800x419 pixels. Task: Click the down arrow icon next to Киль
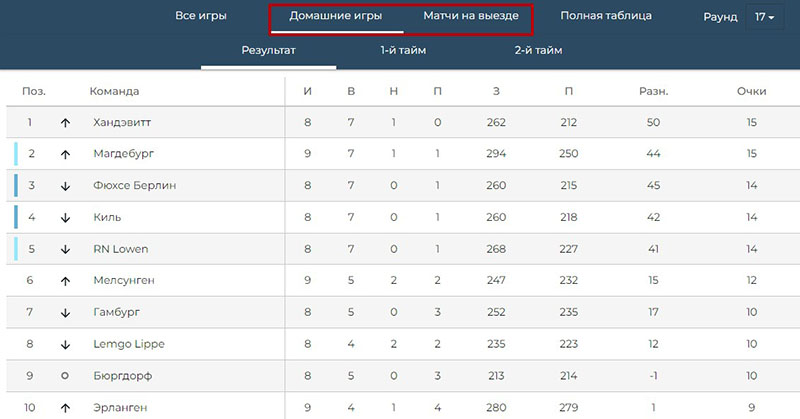(65, 218)
